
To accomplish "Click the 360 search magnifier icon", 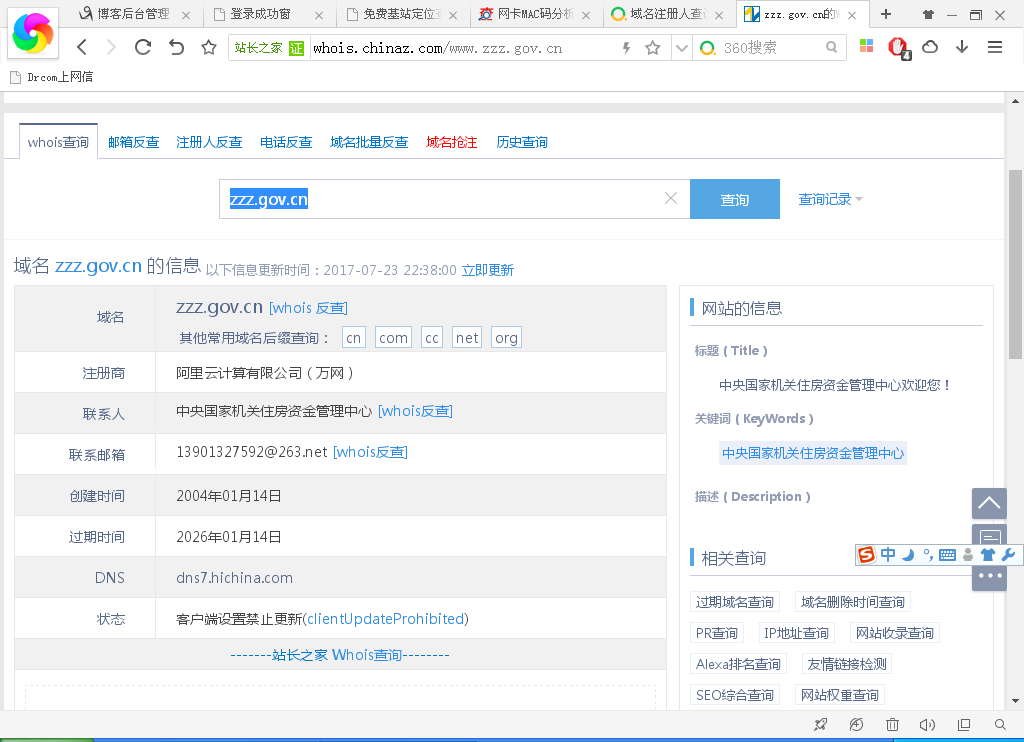I will tap(831, 48).
